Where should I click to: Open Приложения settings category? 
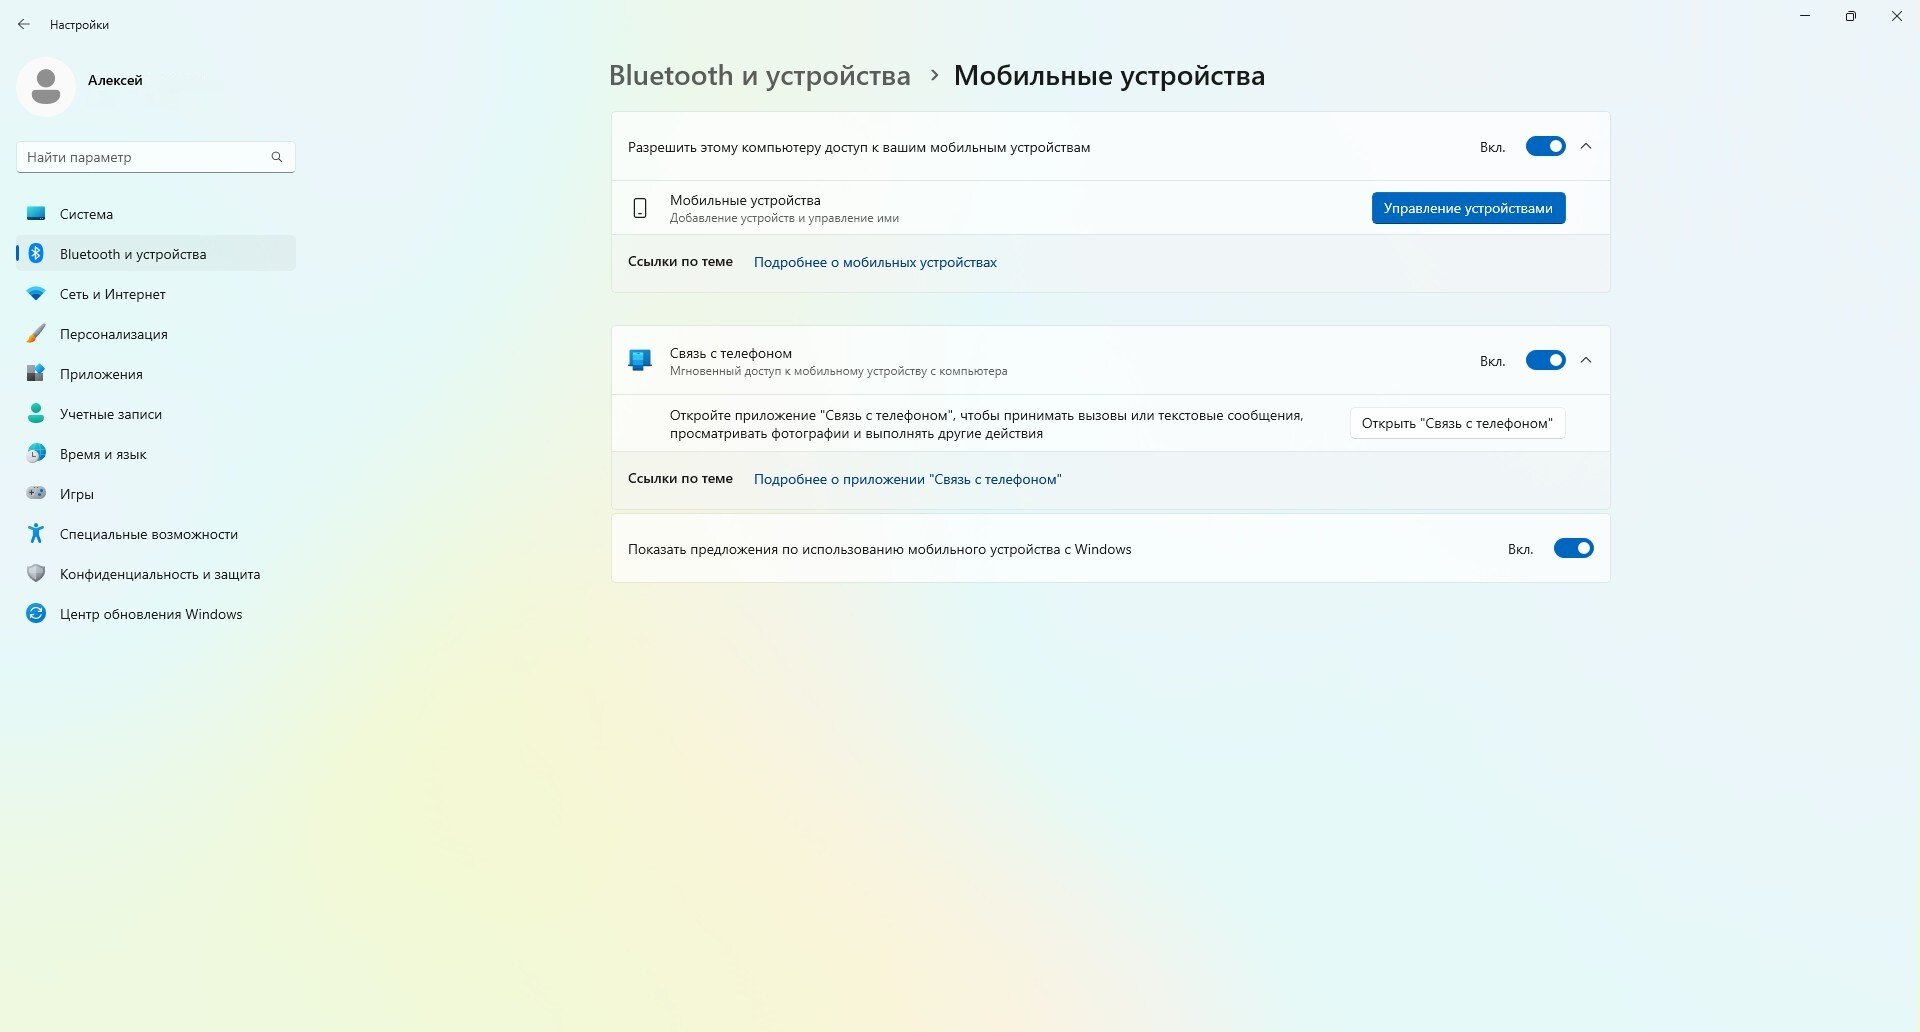point(156,374)
